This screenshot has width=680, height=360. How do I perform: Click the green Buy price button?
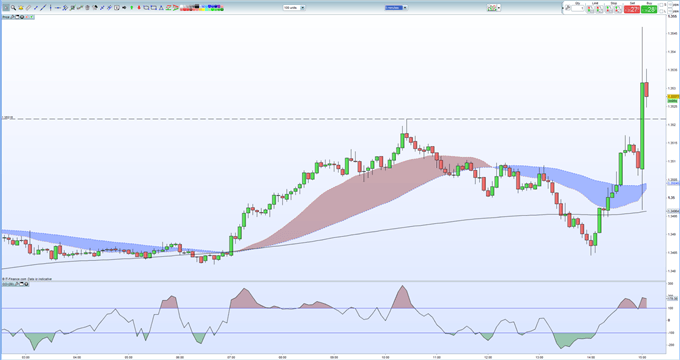649,9
